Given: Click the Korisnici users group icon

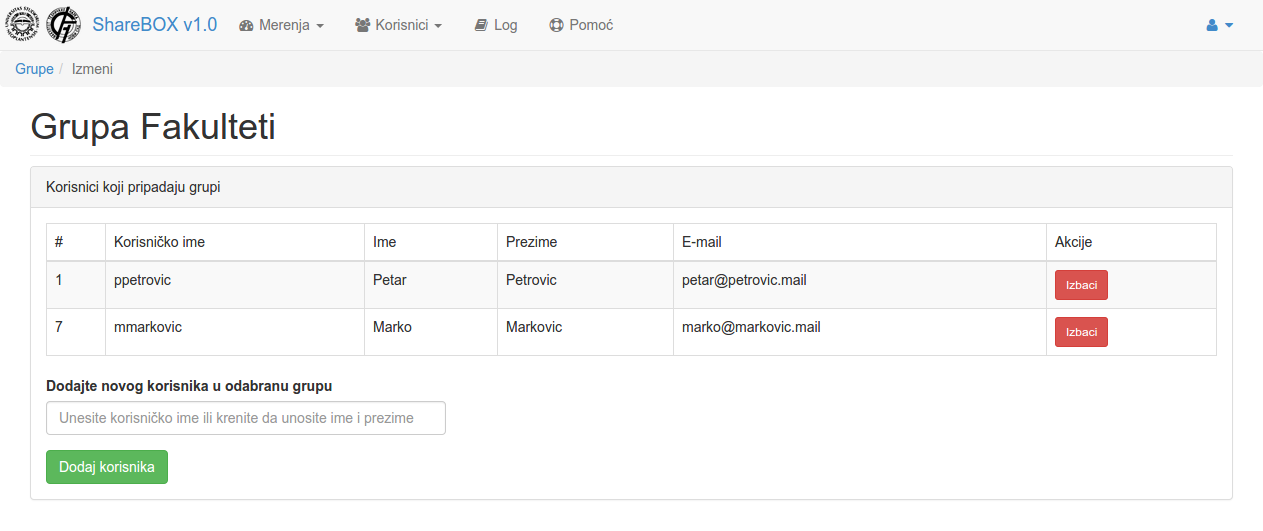Looking at the screenshot, I should (363, 26).
